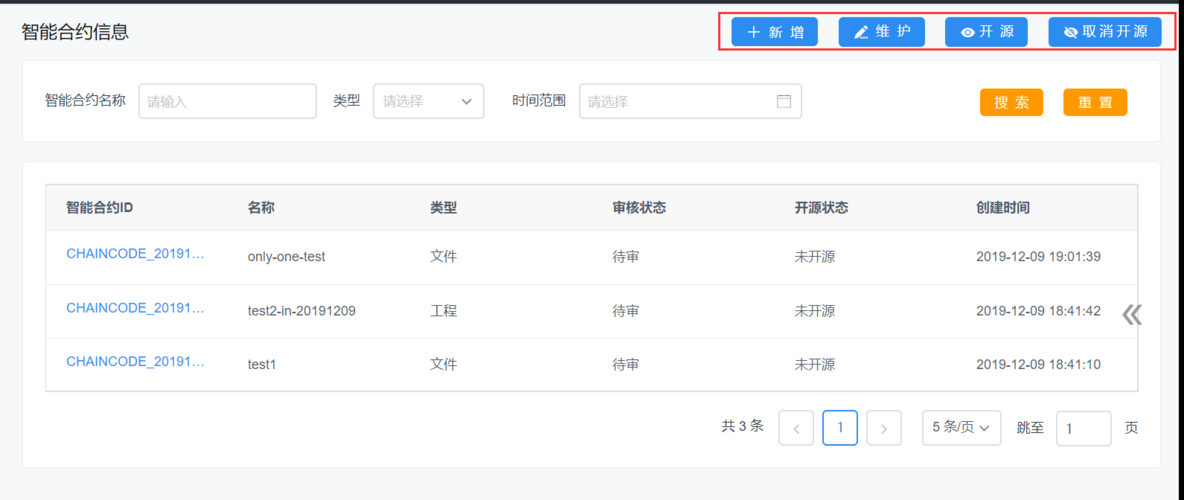1184x500 pixels.
Task: Click the 跳至 page number input
Action: pyautogui.click(x=1083, y=428)
